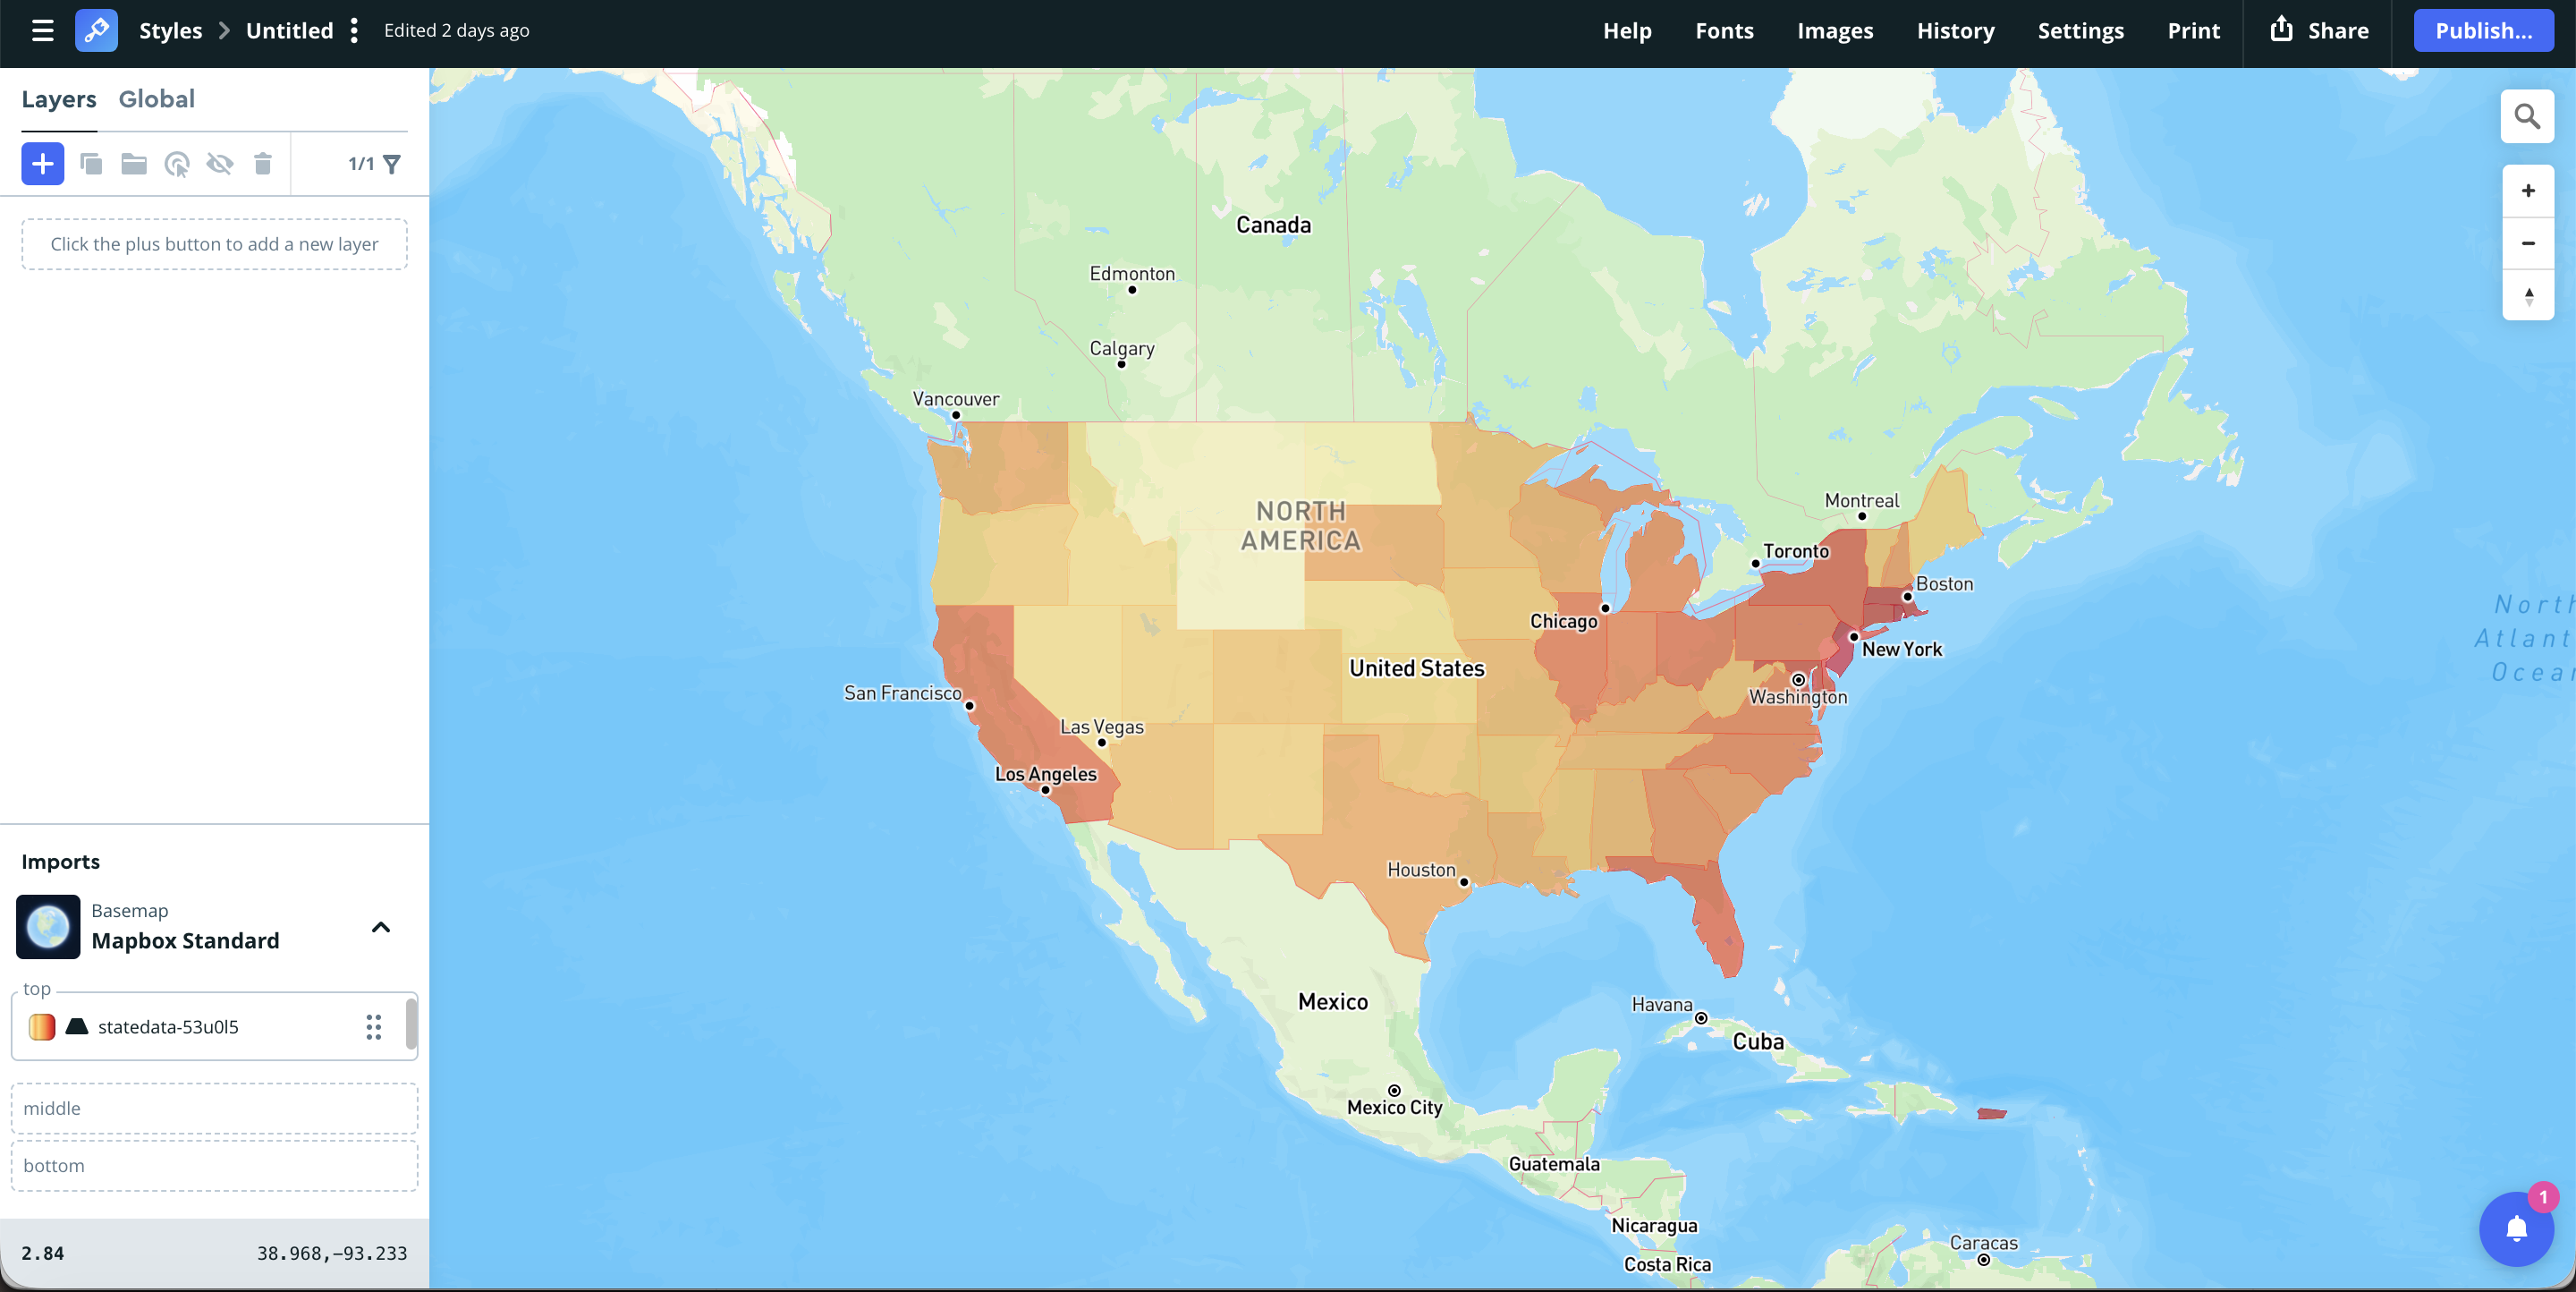
Task: Open the layer filter funnel
Action: [392, 164]
